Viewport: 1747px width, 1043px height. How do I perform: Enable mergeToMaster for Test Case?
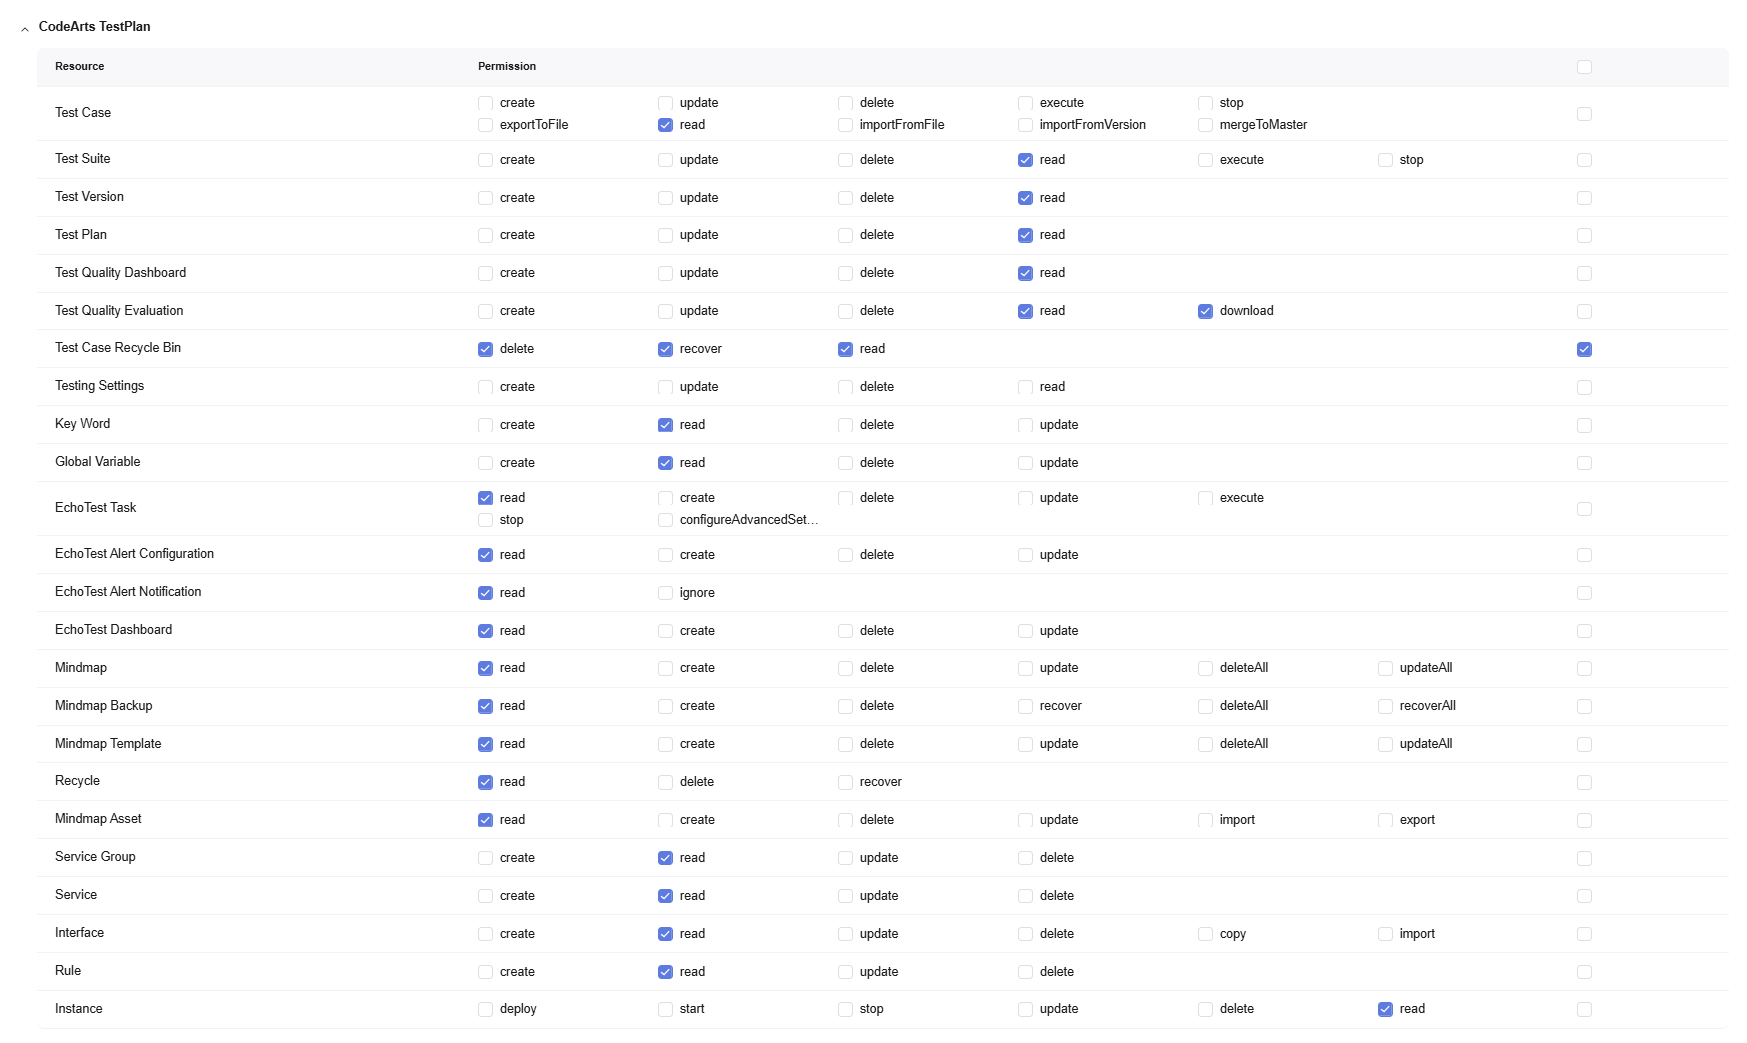point(1205,125)
